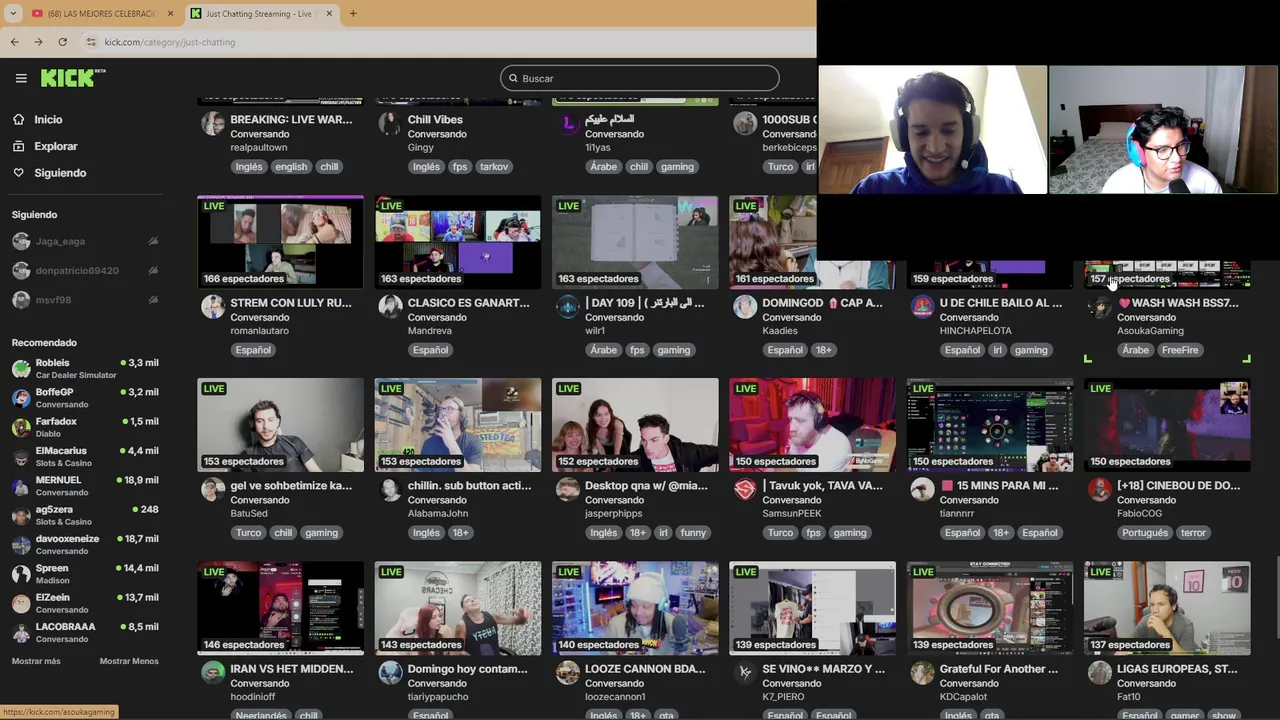Expand list with Mostrar más
This screenshot has width=1280, height=720.
36,661
